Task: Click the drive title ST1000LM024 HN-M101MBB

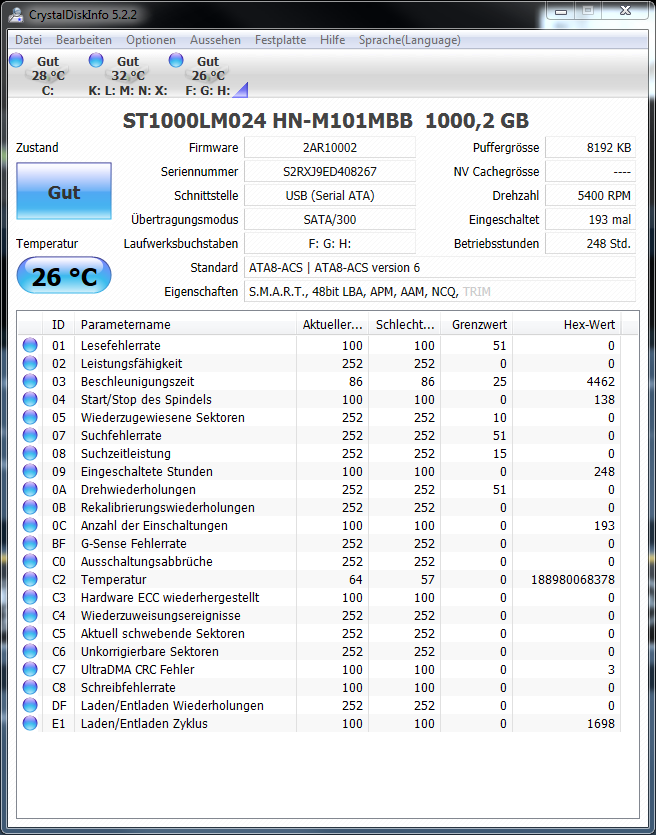Action: [267, 121]
